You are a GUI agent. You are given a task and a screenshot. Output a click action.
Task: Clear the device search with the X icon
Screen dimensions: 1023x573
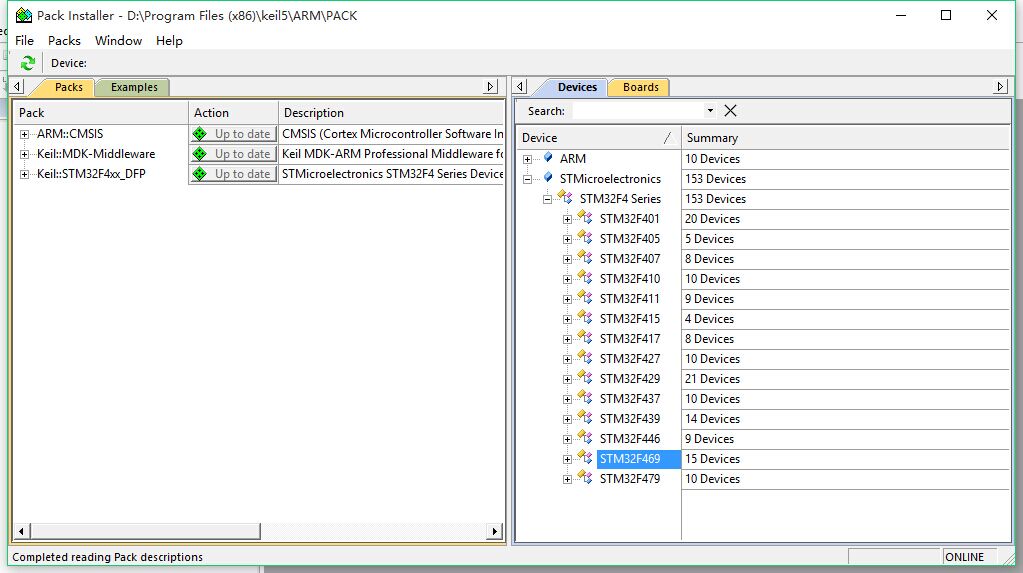(731, 111)
